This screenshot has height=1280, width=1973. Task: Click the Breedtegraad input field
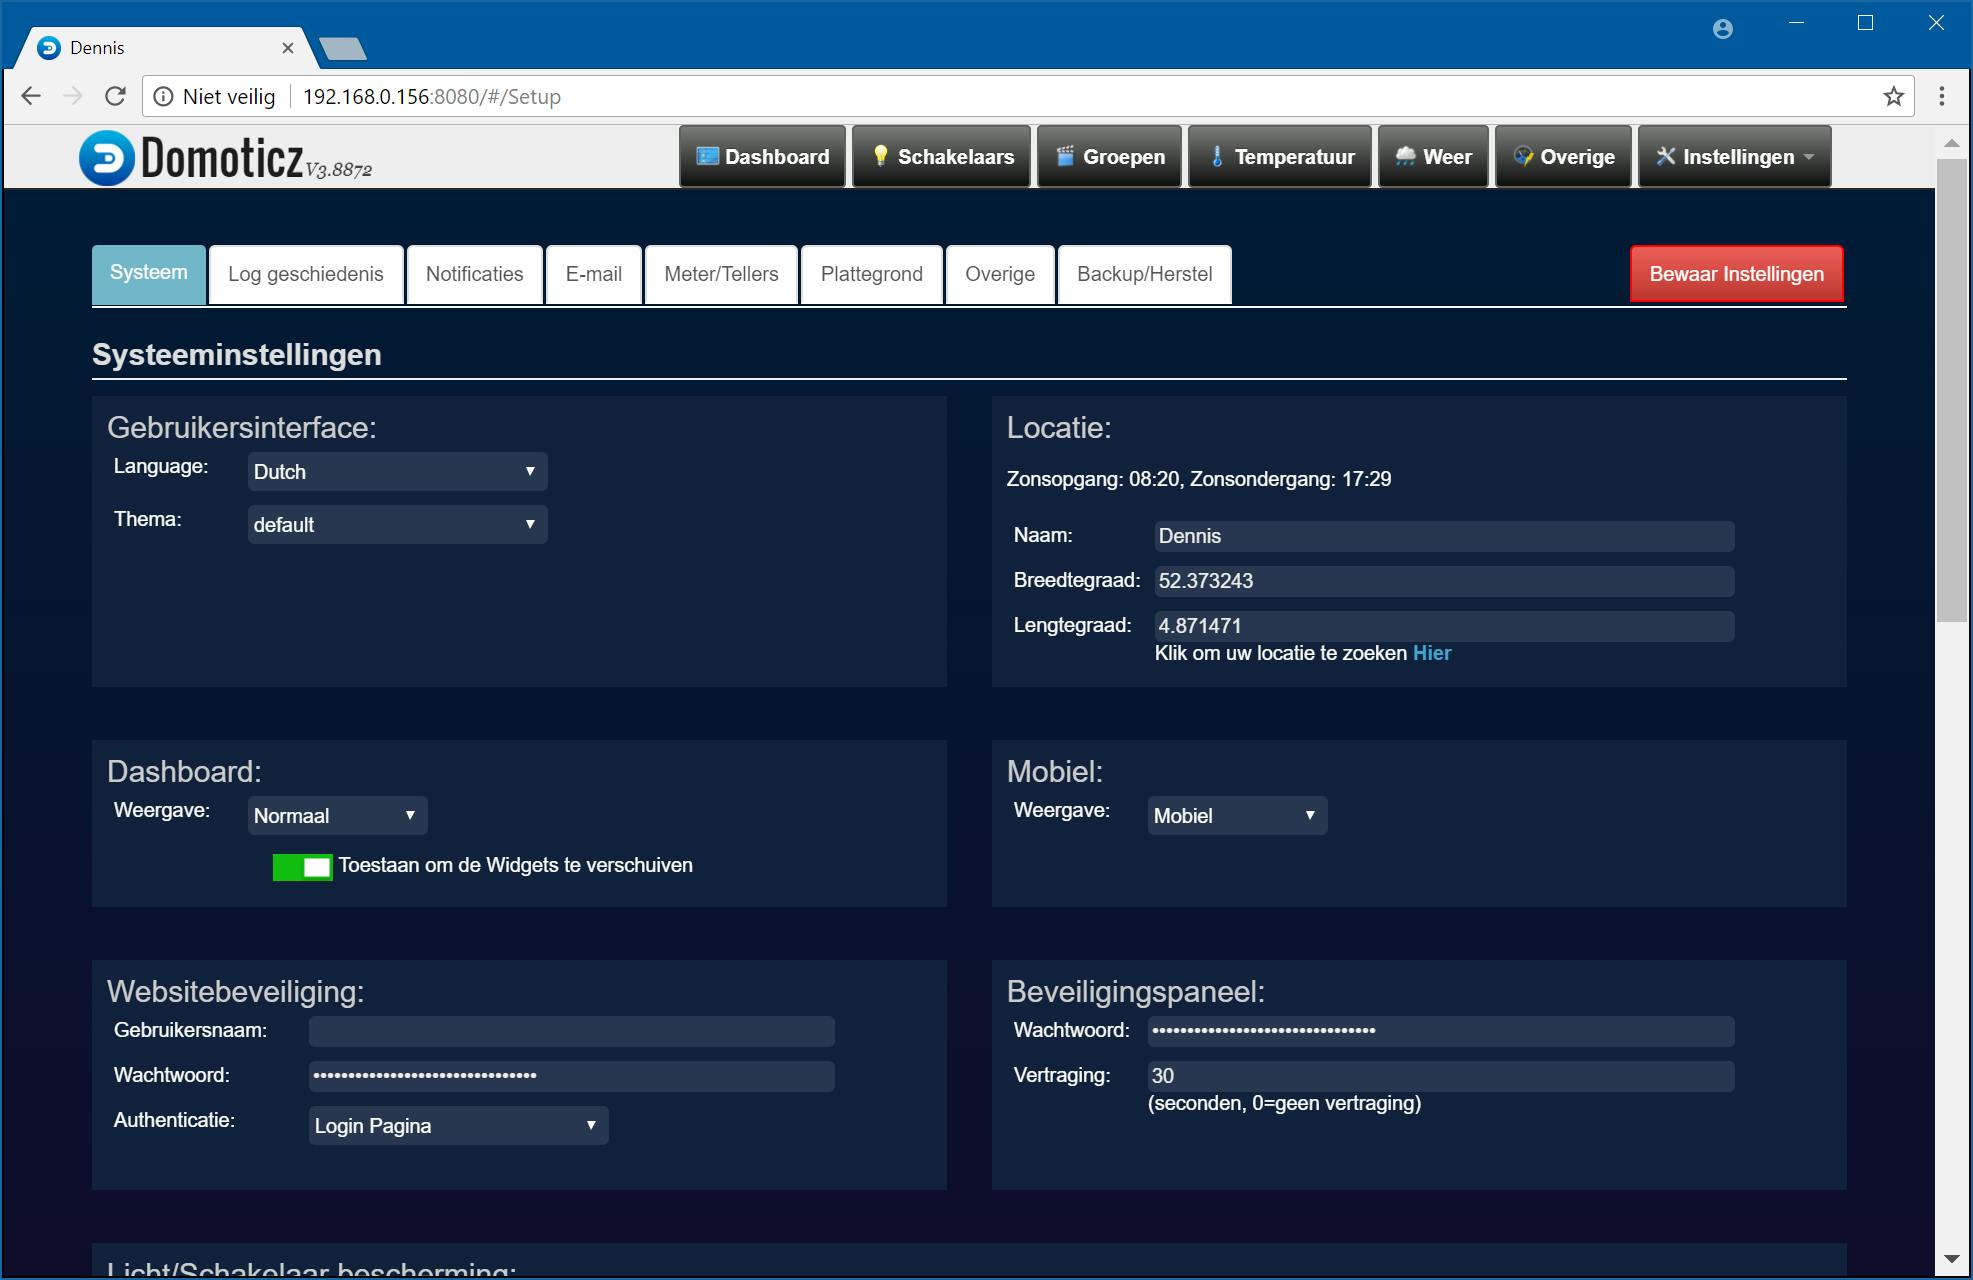tap(1443, 581)
